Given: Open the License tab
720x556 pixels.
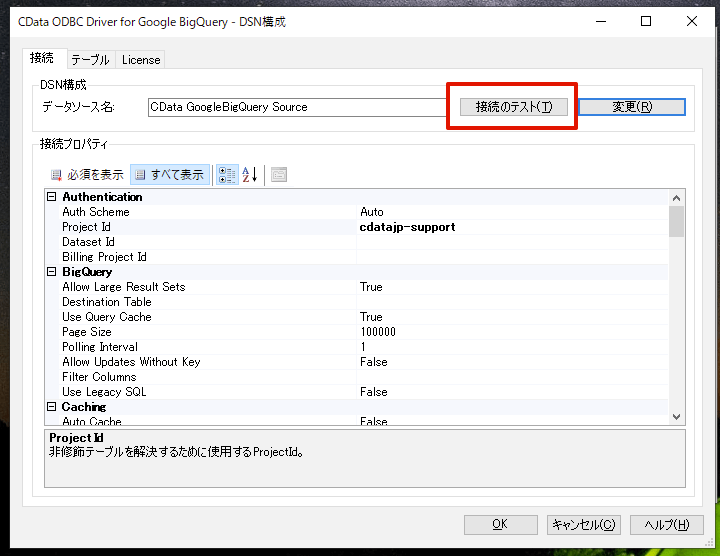Looking at the screenshot, I should click(x=141, y=60).
